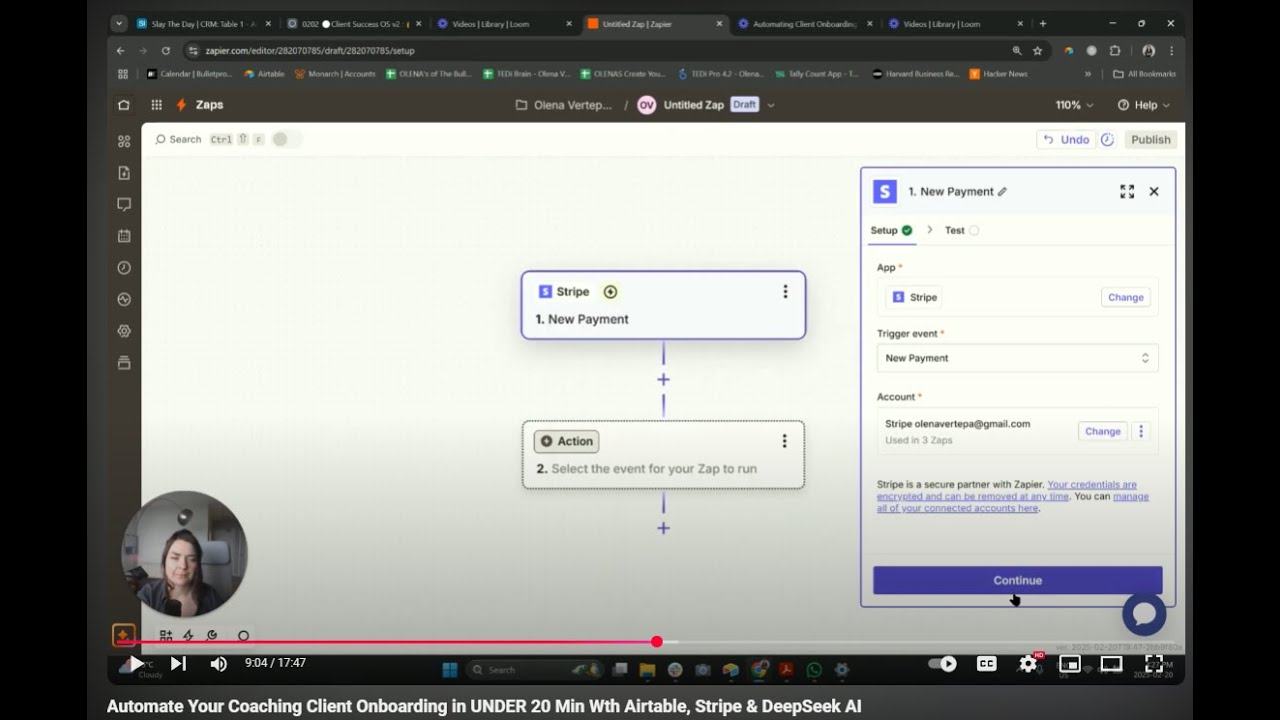Screen dimensions: 1280x720
Task: Toggle the switch next to Search
Action: (286, 140)
